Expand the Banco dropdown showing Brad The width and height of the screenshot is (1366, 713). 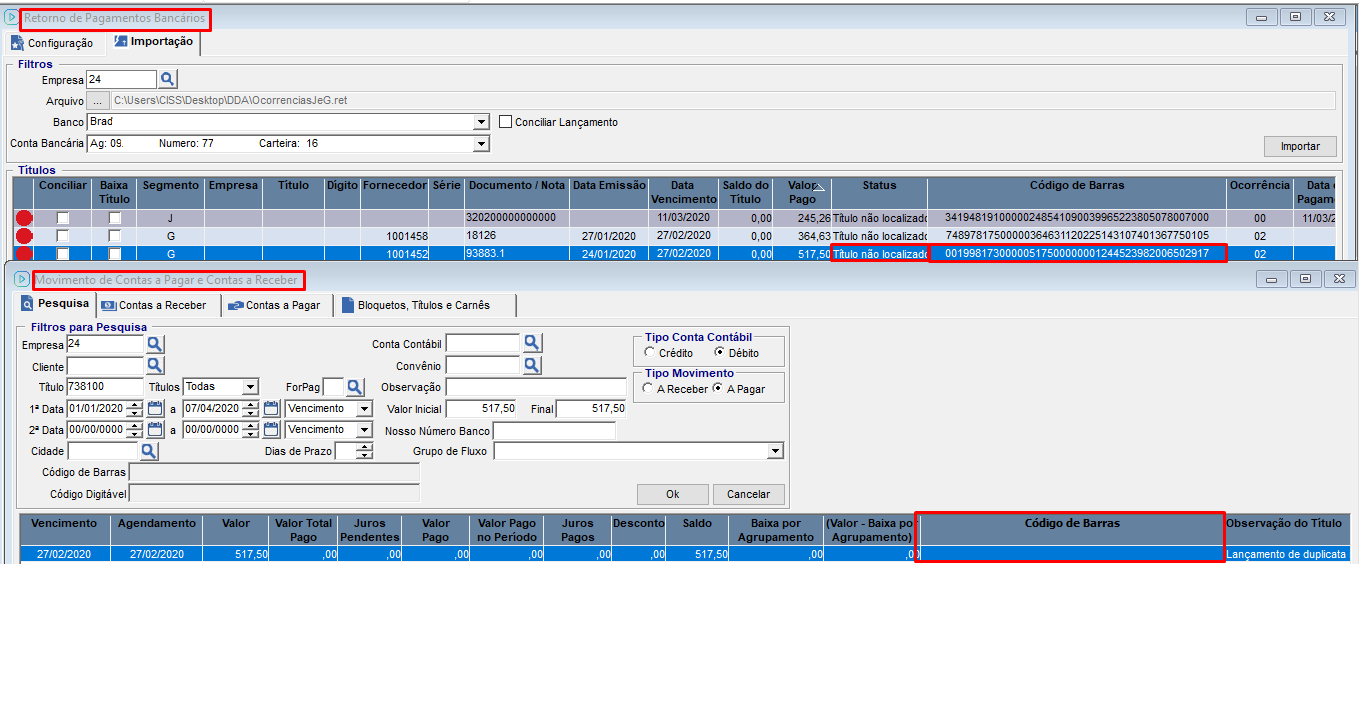[x=481, y=122]
